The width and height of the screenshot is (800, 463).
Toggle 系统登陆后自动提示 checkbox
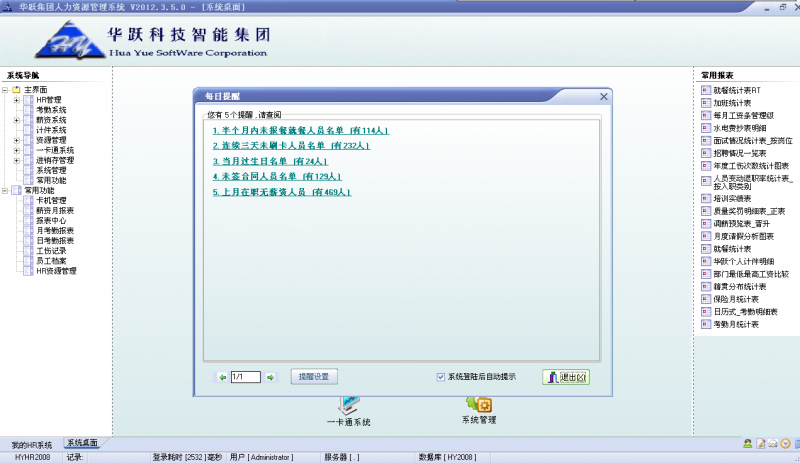(441, 377)
